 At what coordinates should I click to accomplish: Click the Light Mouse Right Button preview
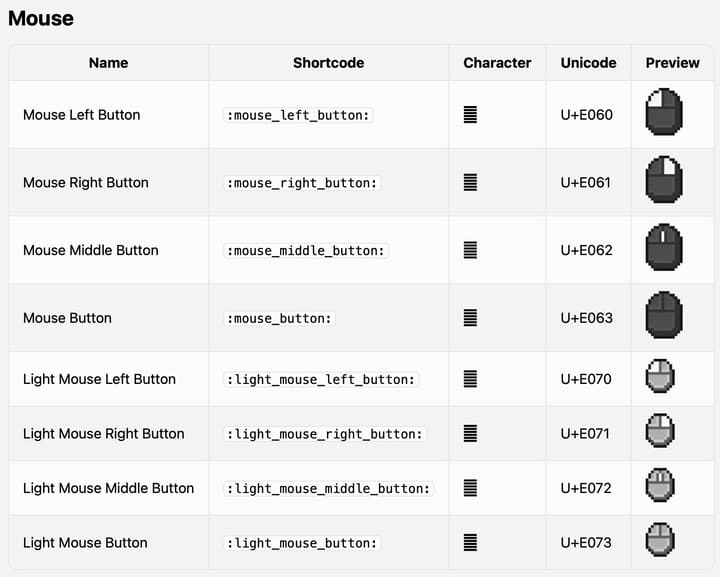point(660,431)
